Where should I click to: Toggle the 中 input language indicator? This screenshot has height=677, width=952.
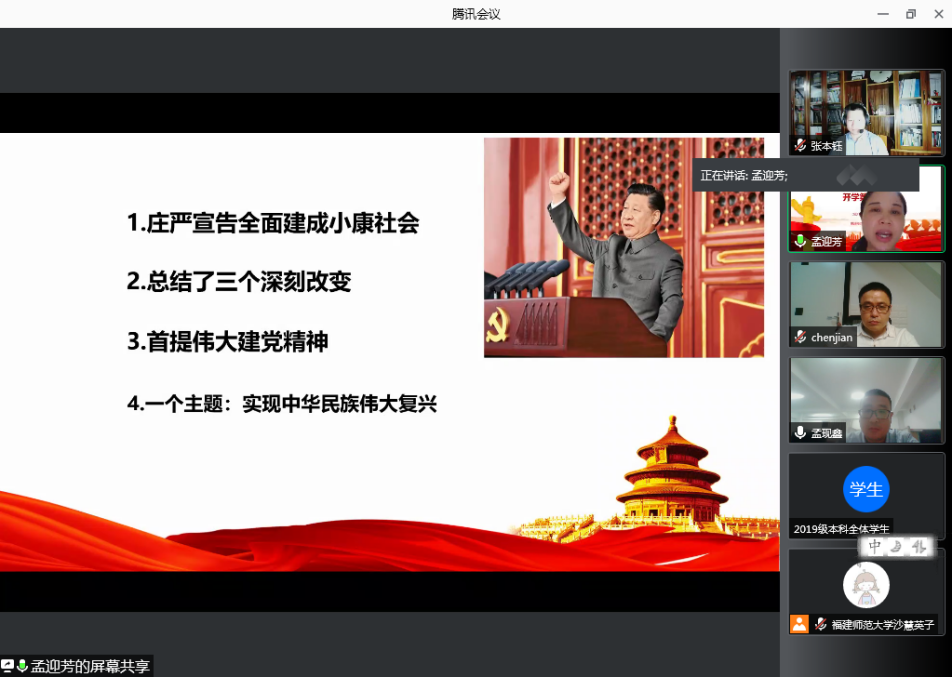tap(875, 547)
